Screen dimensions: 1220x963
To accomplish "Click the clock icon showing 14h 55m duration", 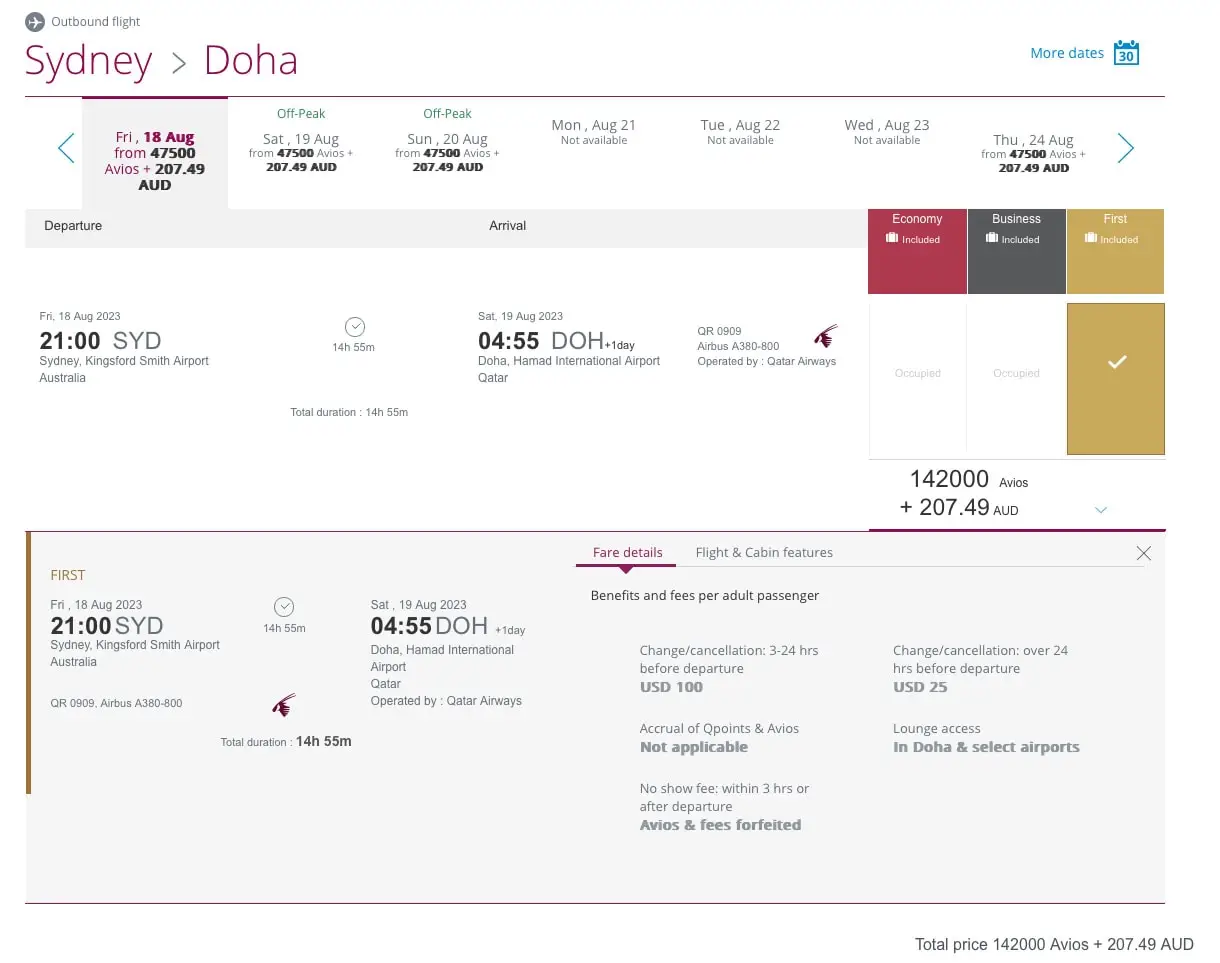I will pyautogui.click(x=354, y=326).
